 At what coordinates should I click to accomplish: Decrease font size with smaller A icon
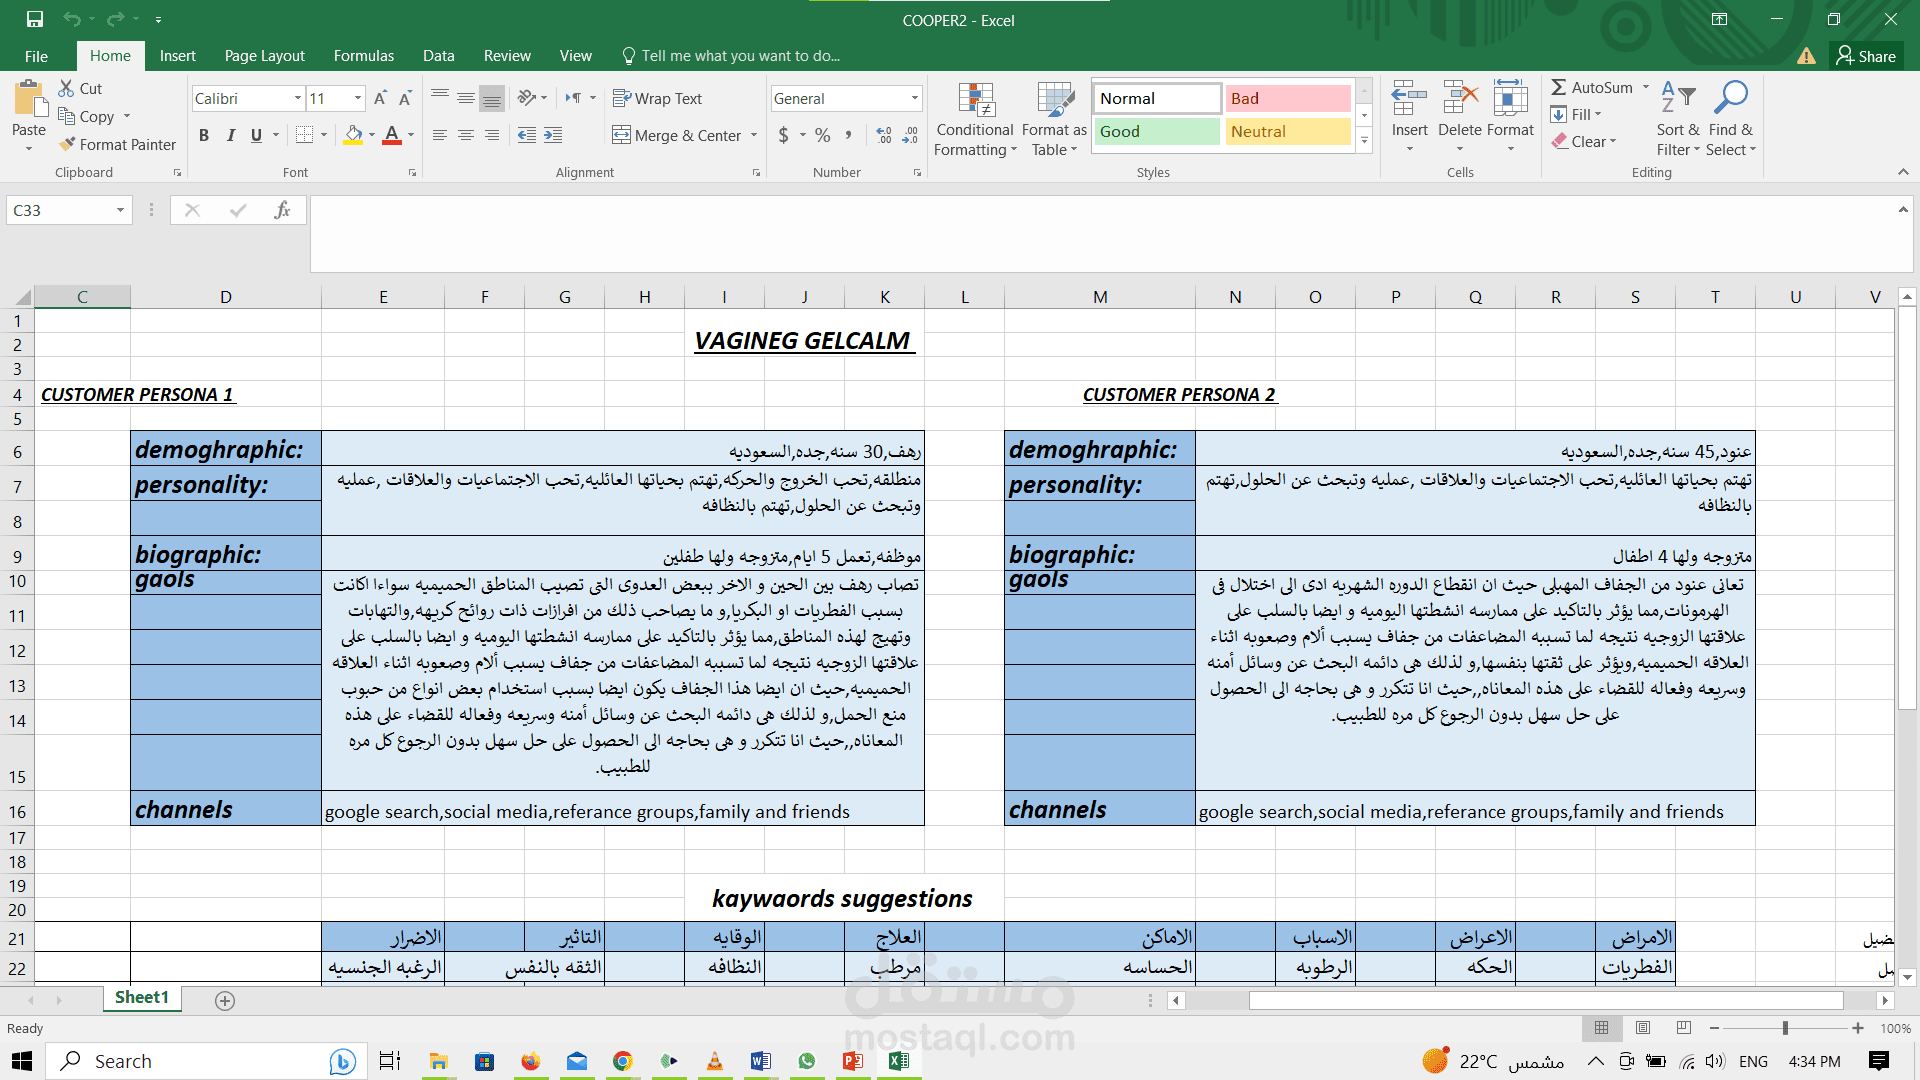pos(405,98)
